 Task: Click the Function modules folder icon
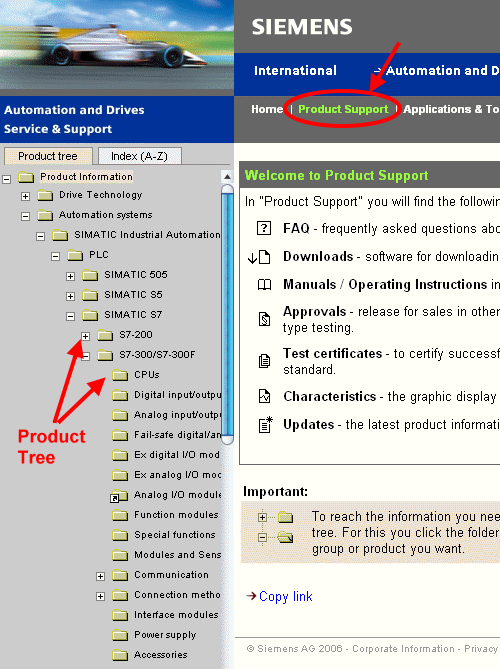pyautogui.click(x=120, y=515)
